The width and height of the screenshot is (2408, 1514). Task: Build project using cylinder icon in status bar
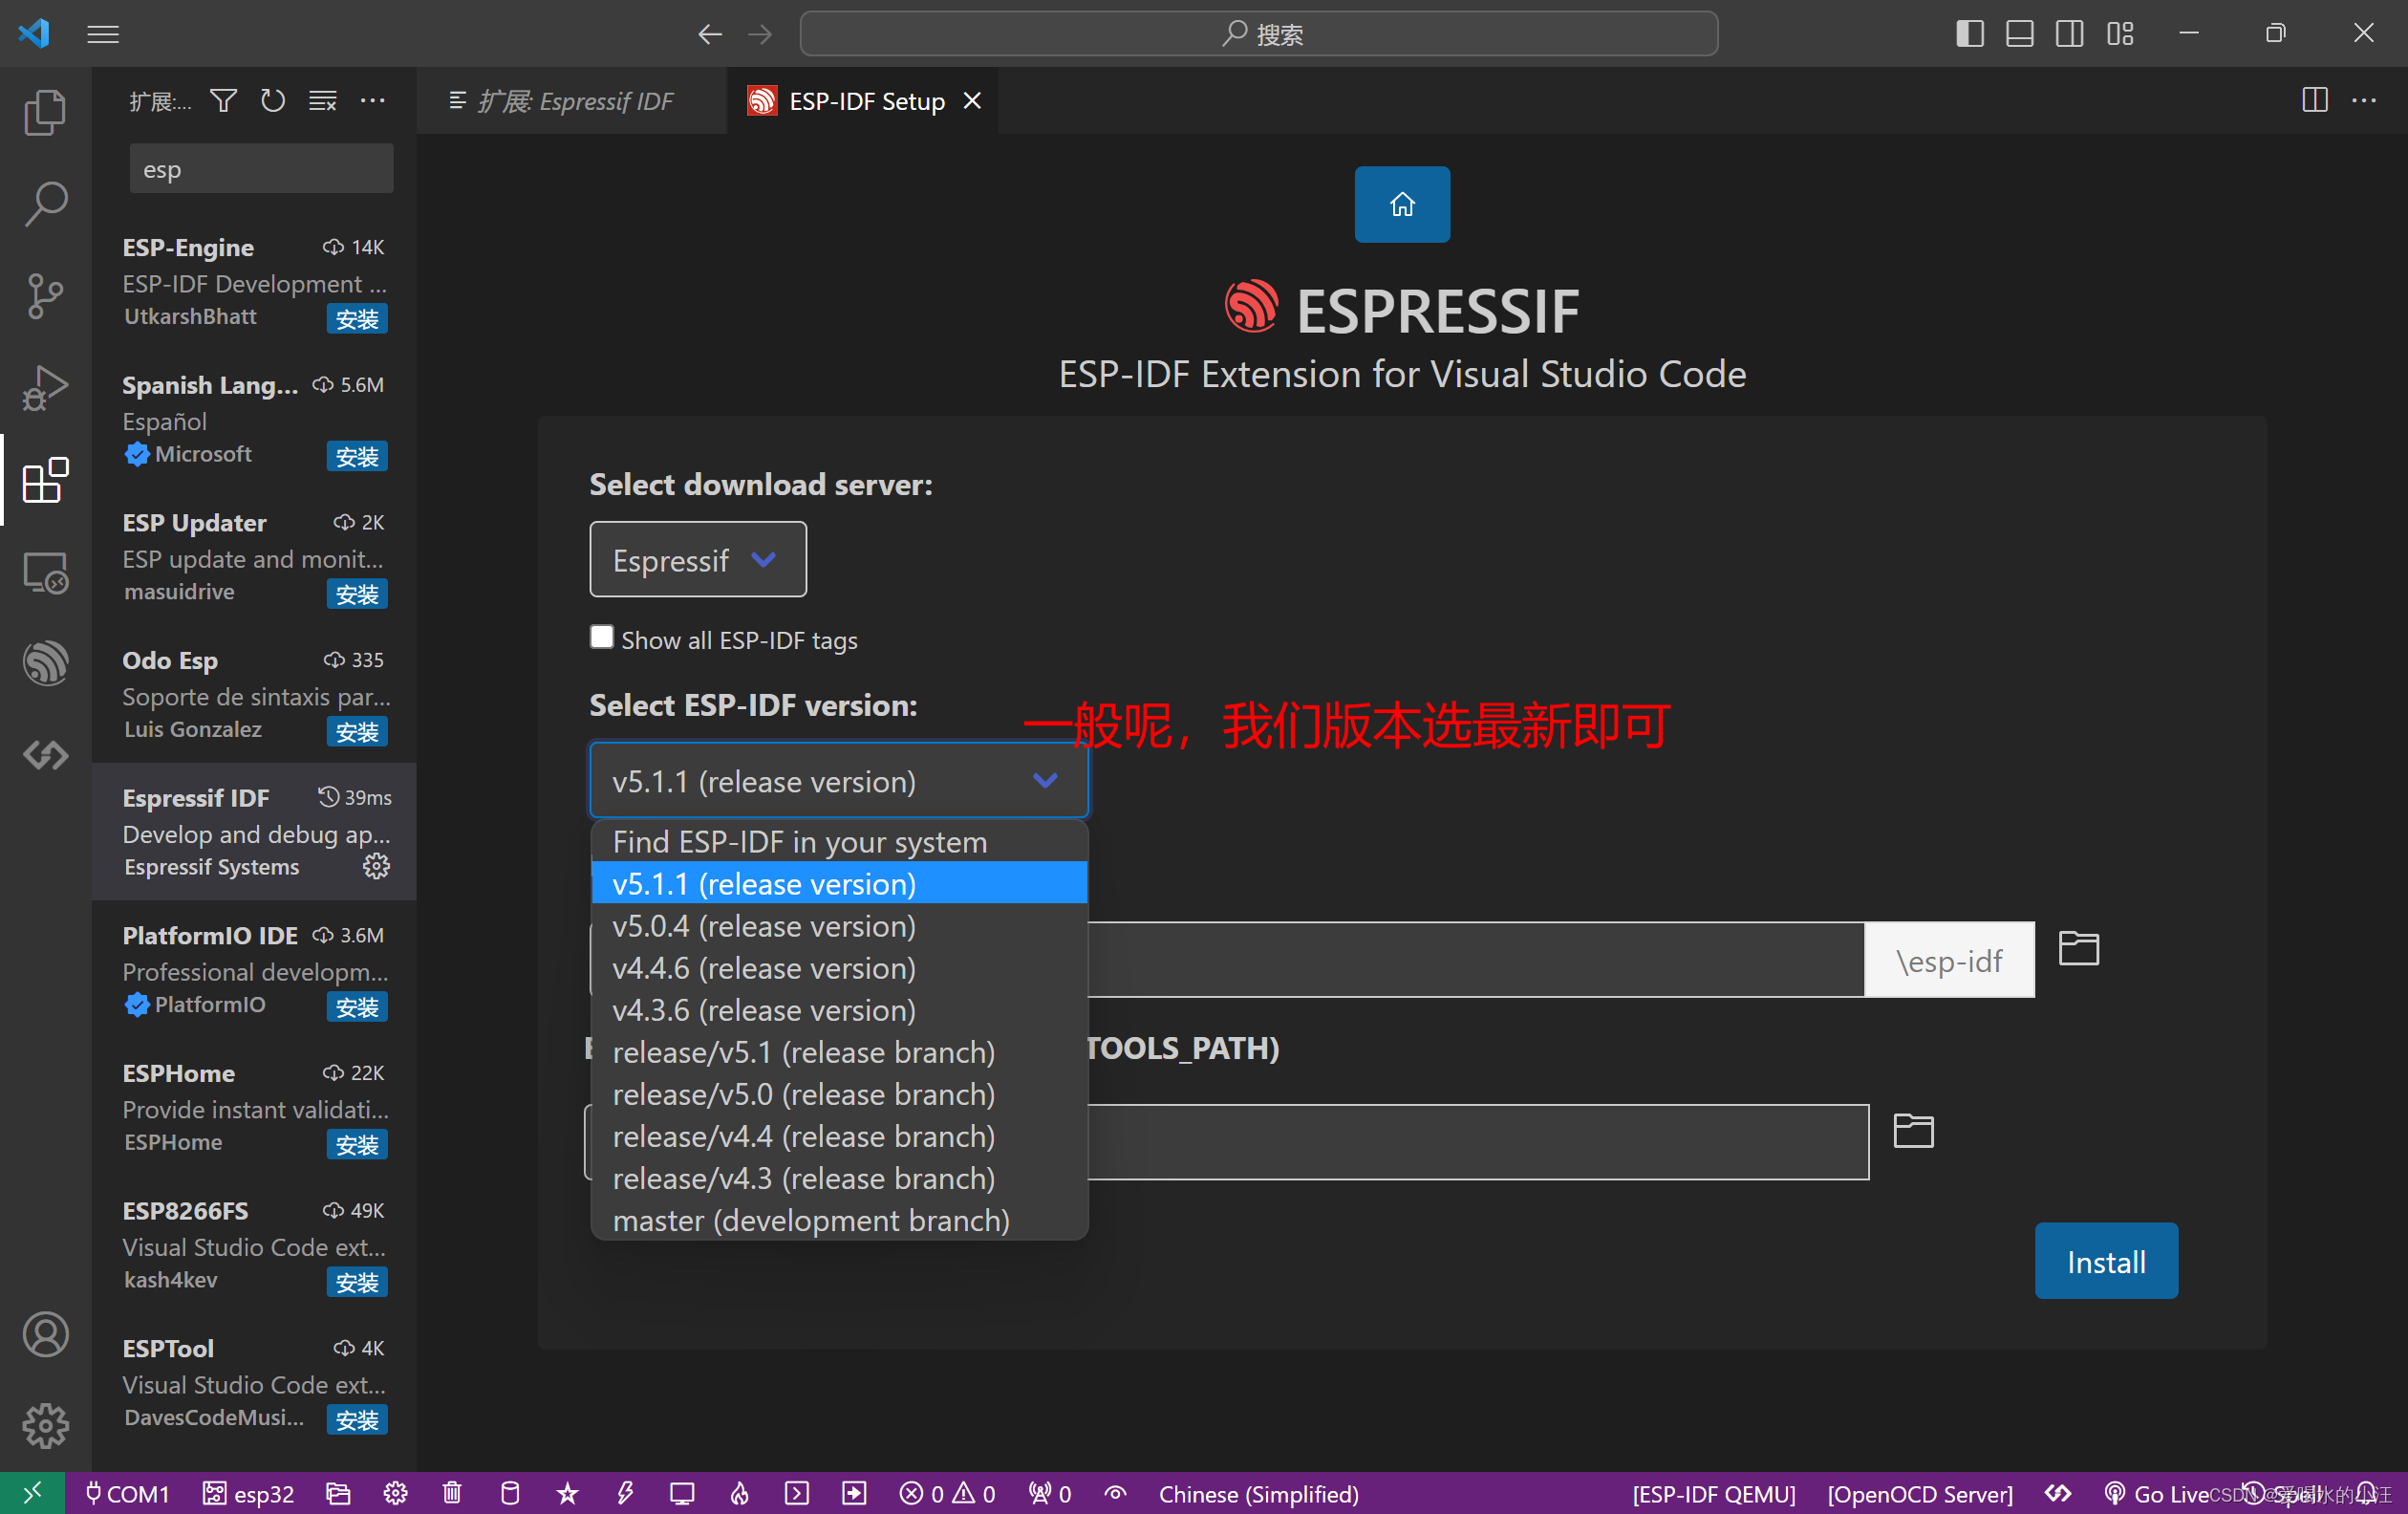[510, 1493]
